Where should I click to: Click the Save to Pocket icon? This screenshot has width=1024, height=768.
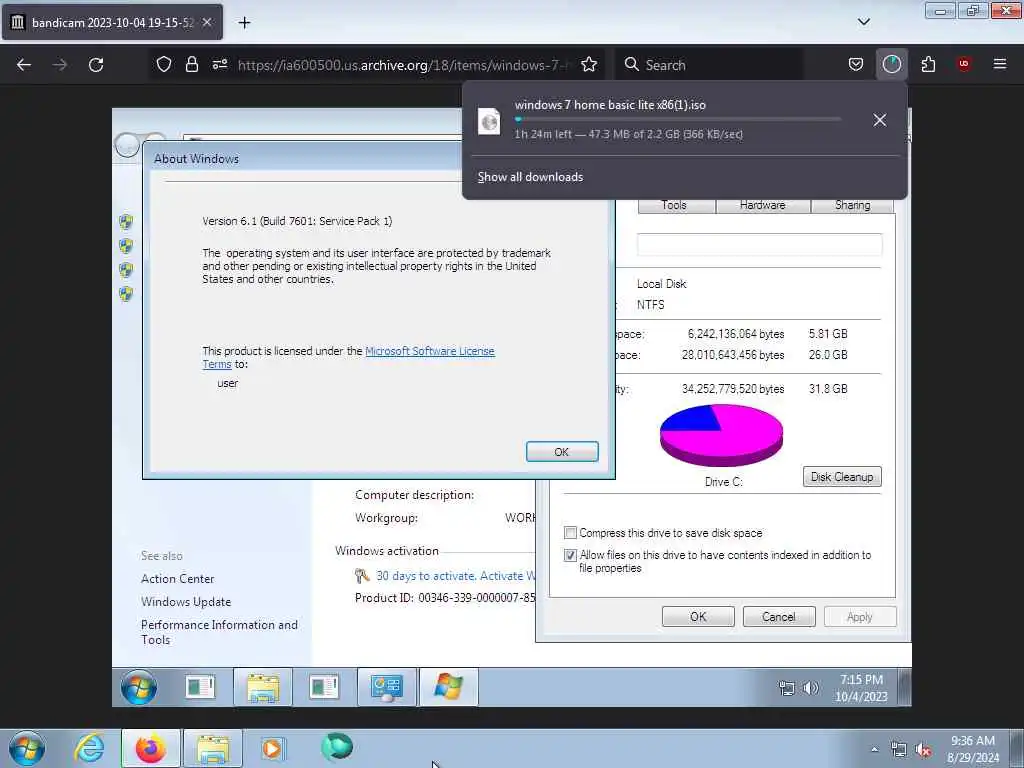856,64
